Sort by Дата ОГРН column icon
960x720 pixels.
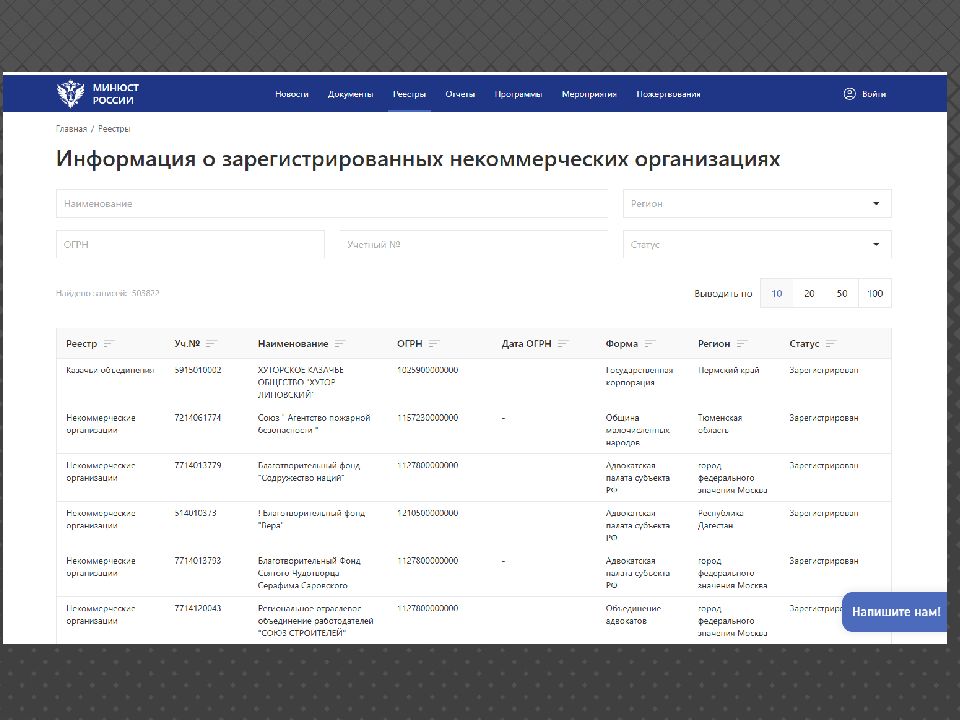tap(563, 343)
